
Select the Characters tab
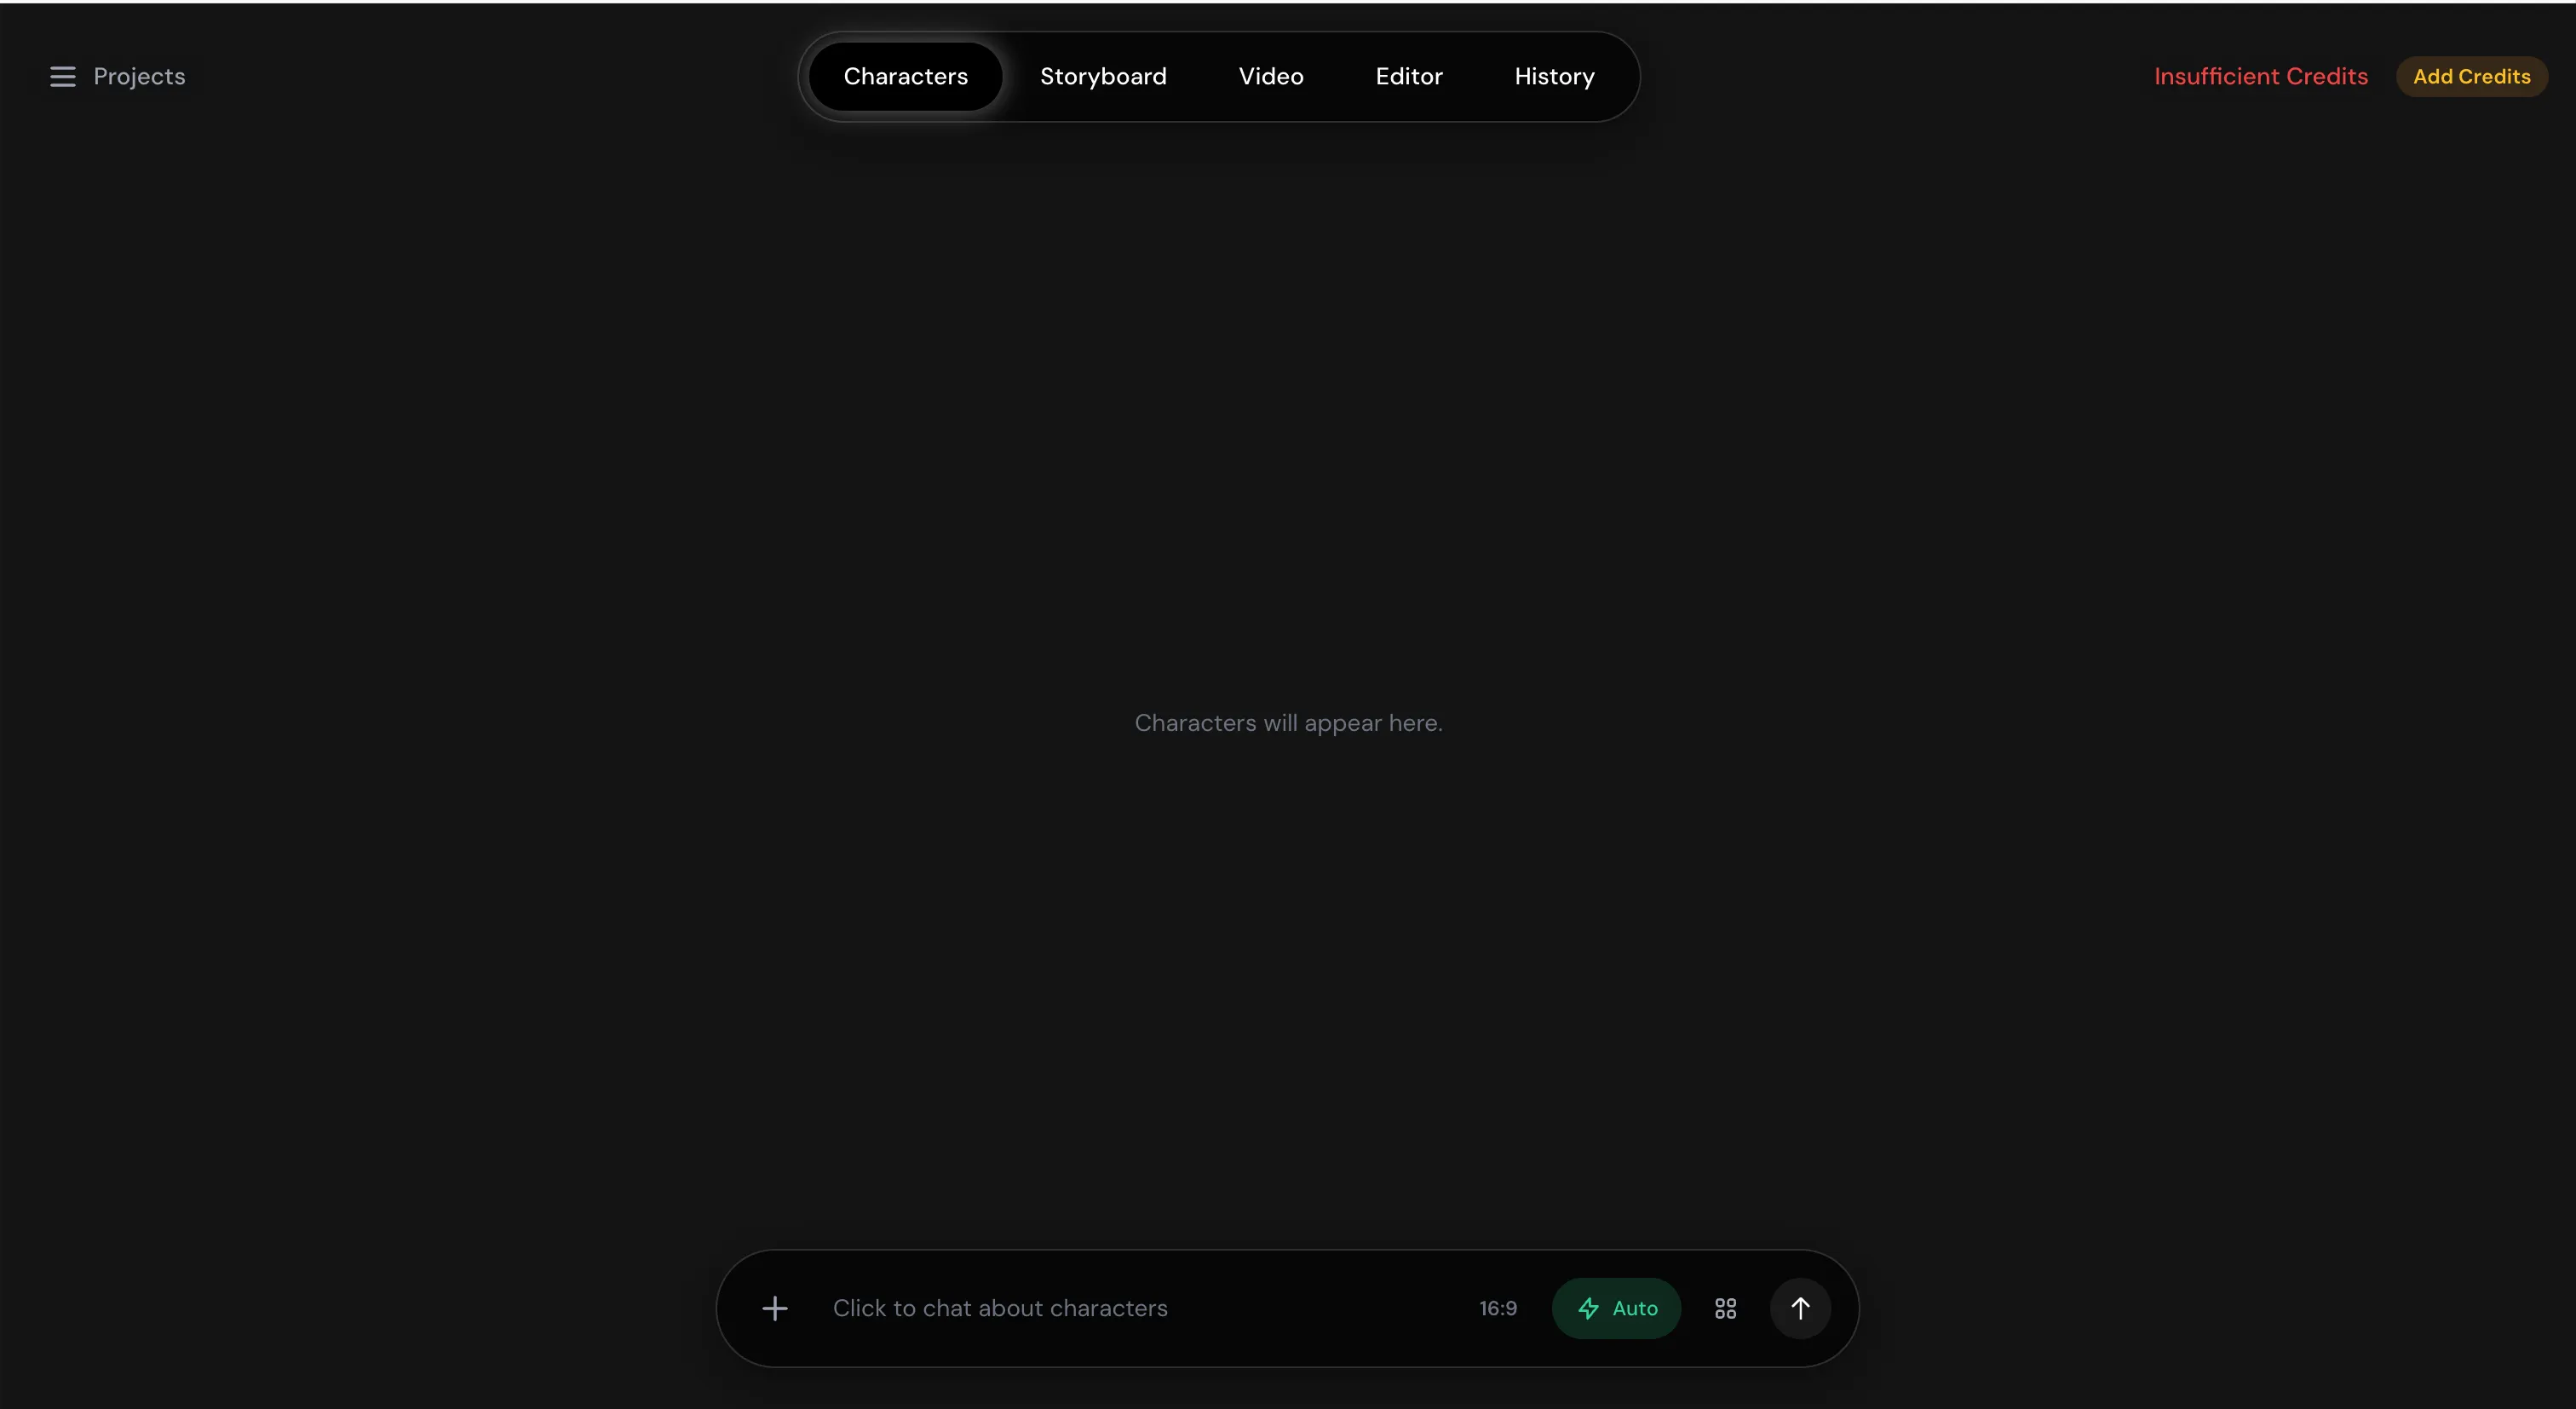point(905,77)
